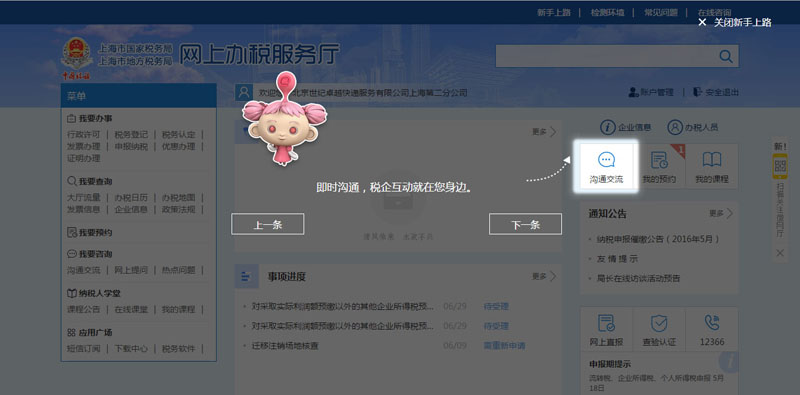Click the QR code scan icon

[x=780, y=166]
